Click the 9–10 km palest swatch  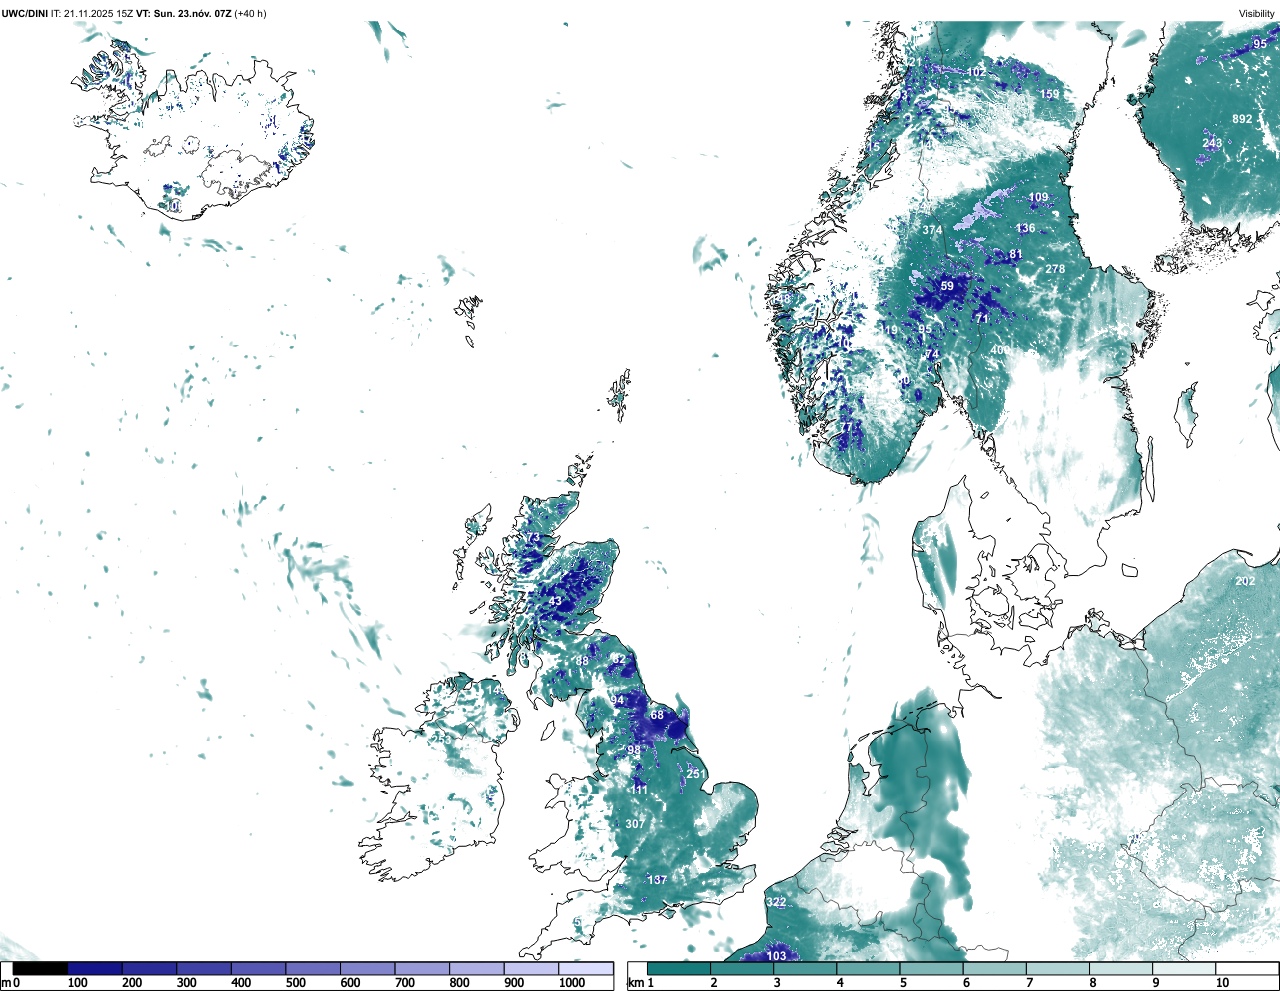click(x=1184, y=968)
